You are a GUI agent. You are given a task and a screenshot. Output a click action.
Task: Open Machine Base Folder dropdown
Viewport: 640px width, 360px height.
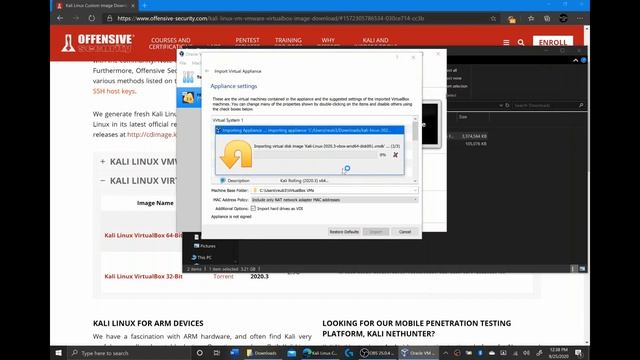pos(334,190)
